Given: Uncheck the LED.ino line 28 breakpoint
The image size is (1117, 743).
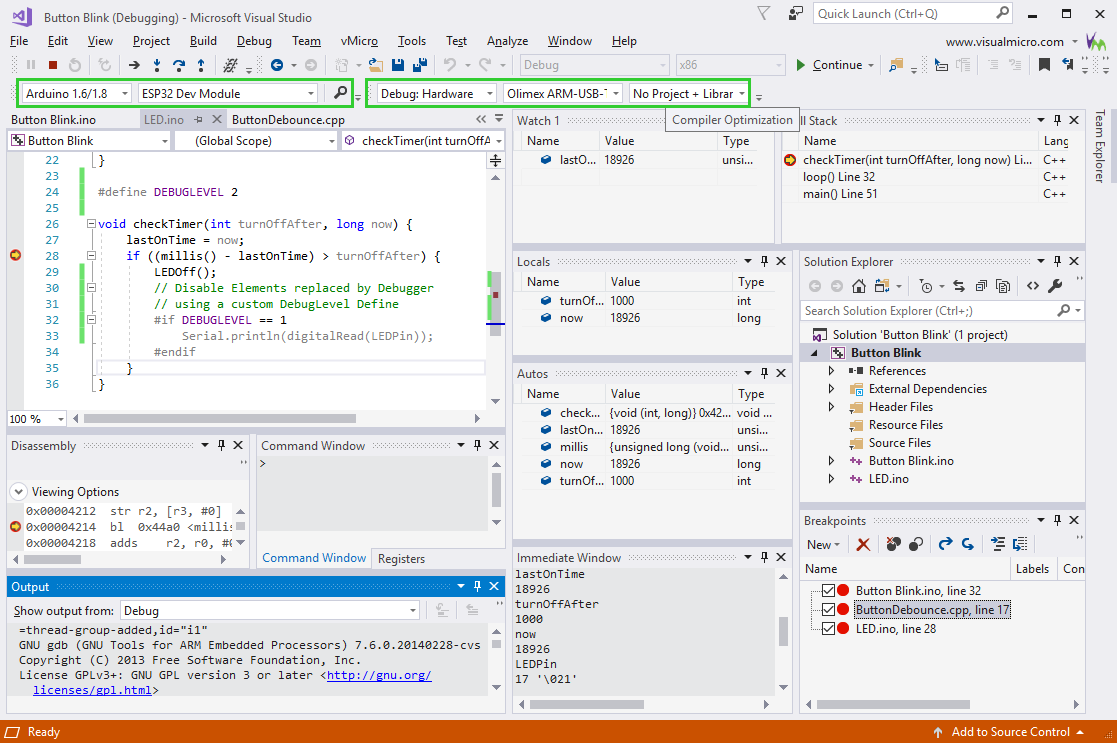Looking at the screenshot, I should click(828, 629).
